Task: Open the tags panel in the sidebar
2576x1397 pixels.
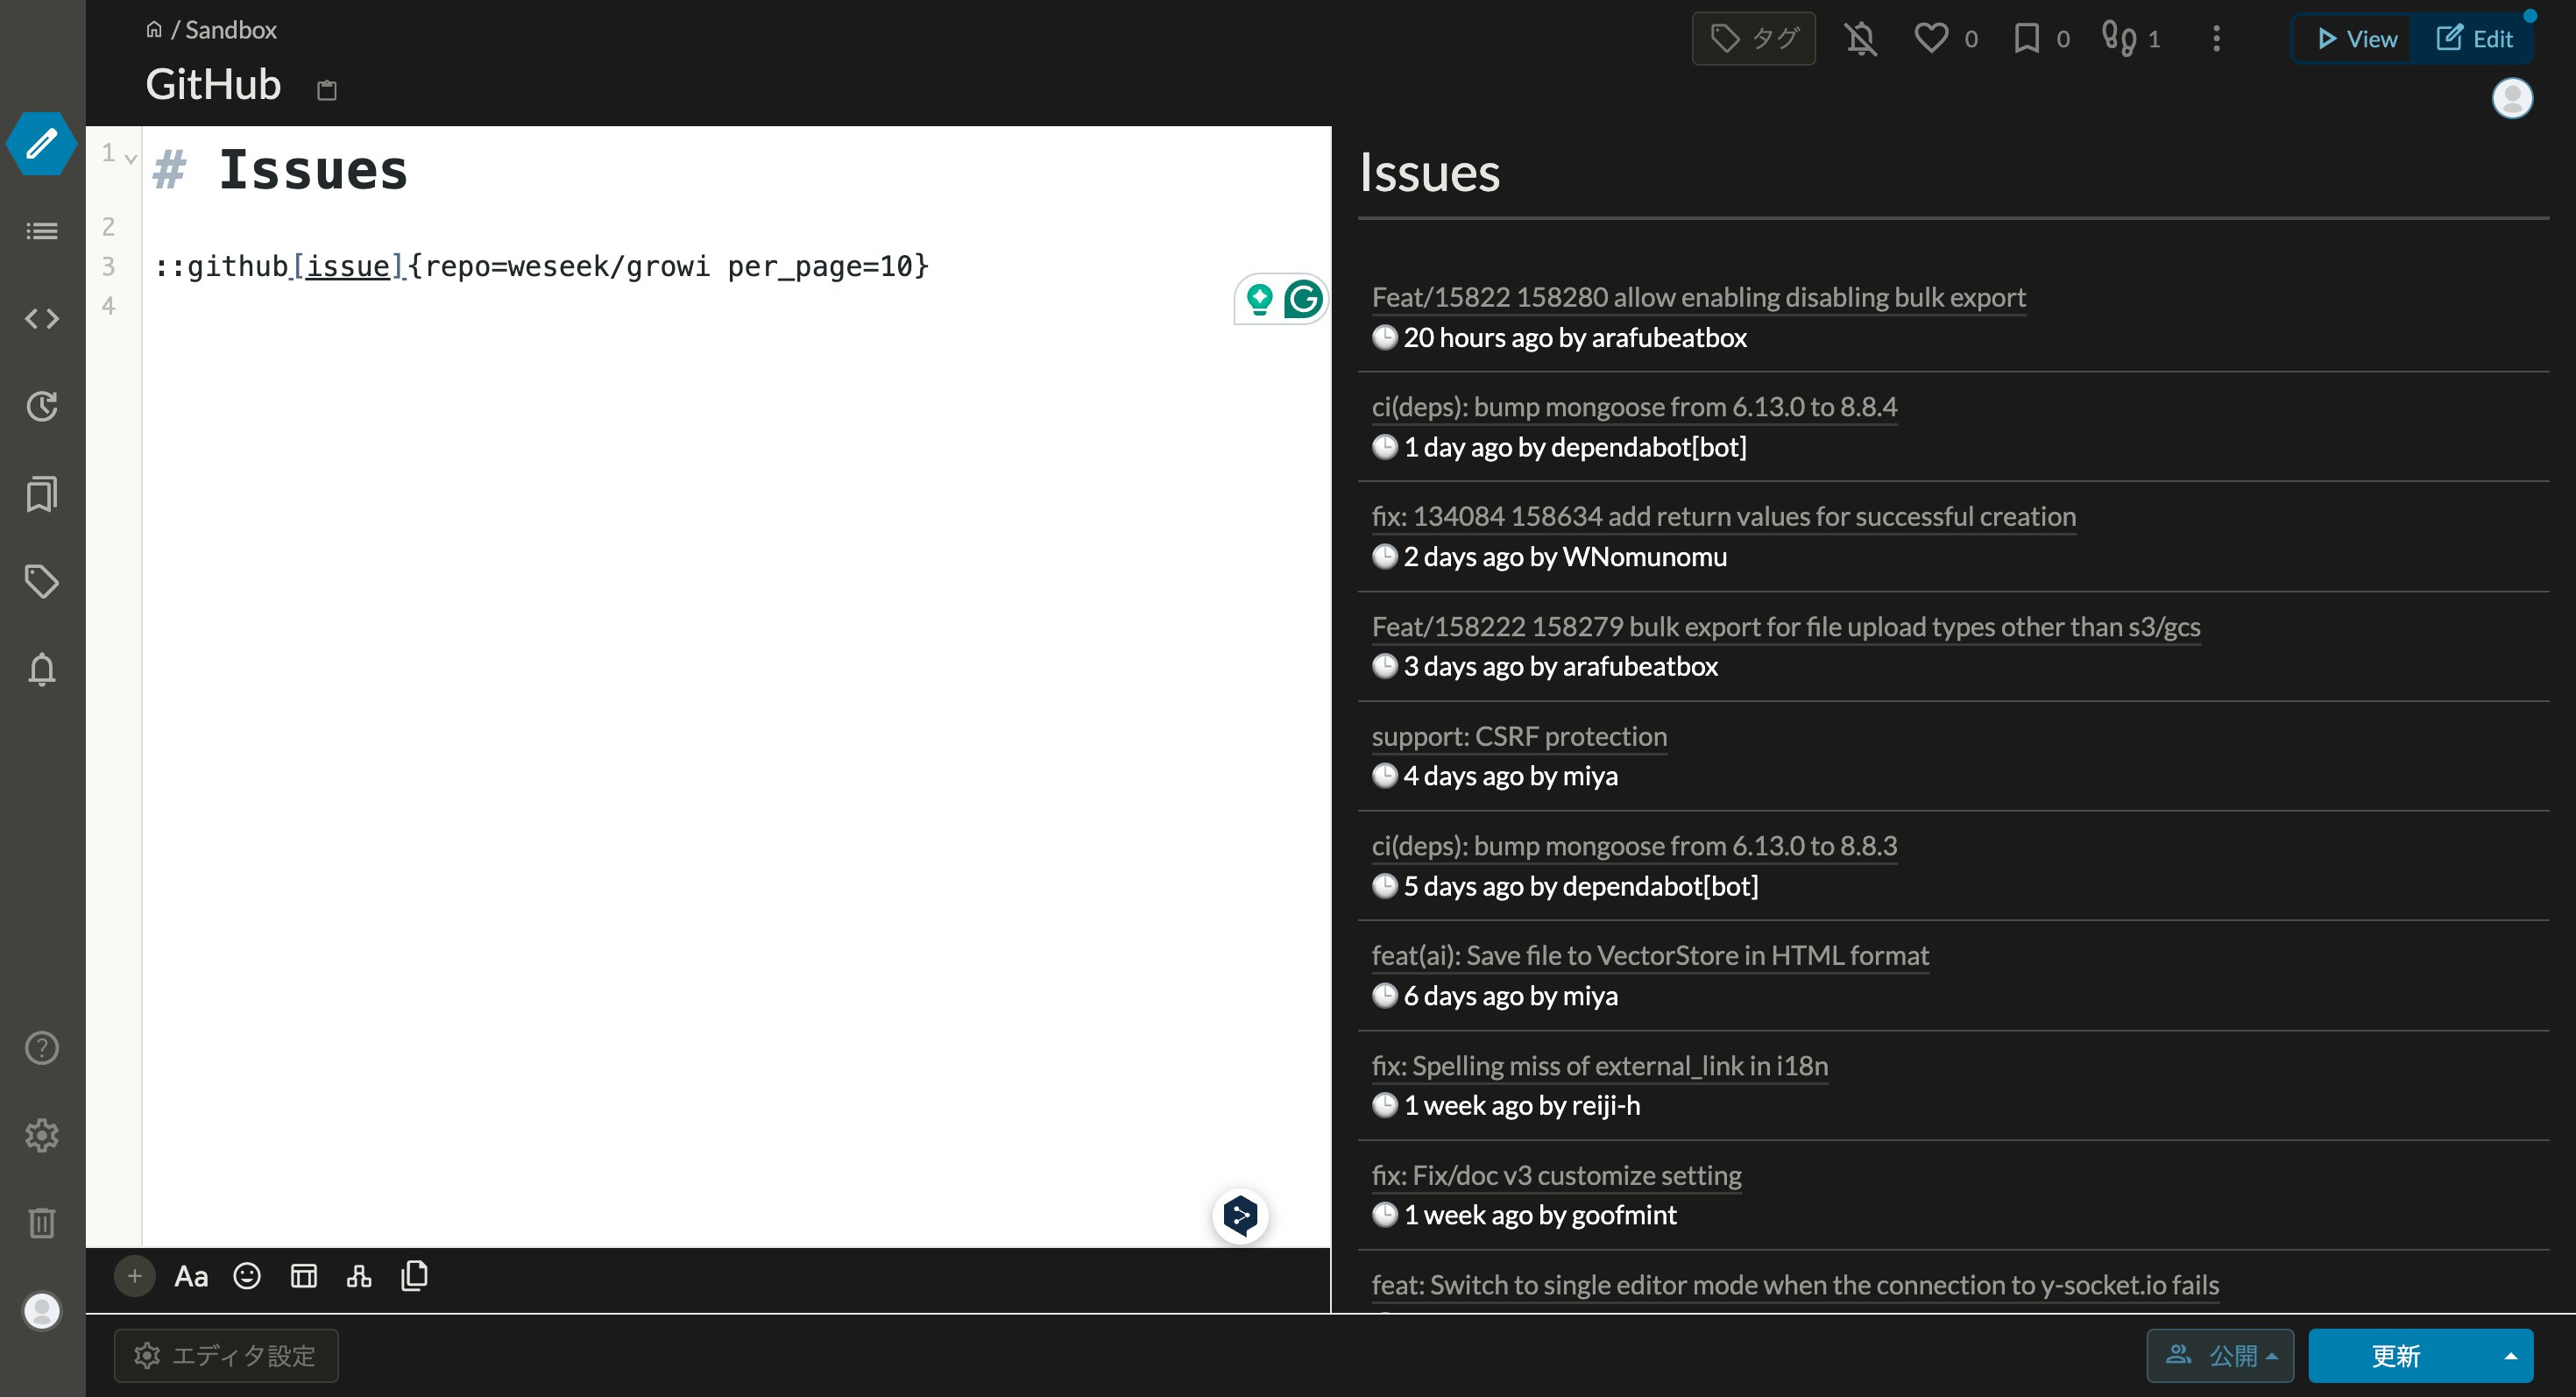Action: tap(41, 581)
